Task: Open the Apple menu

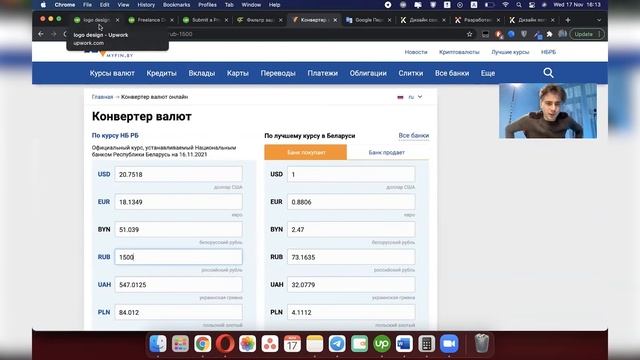Action: (43, 5)
